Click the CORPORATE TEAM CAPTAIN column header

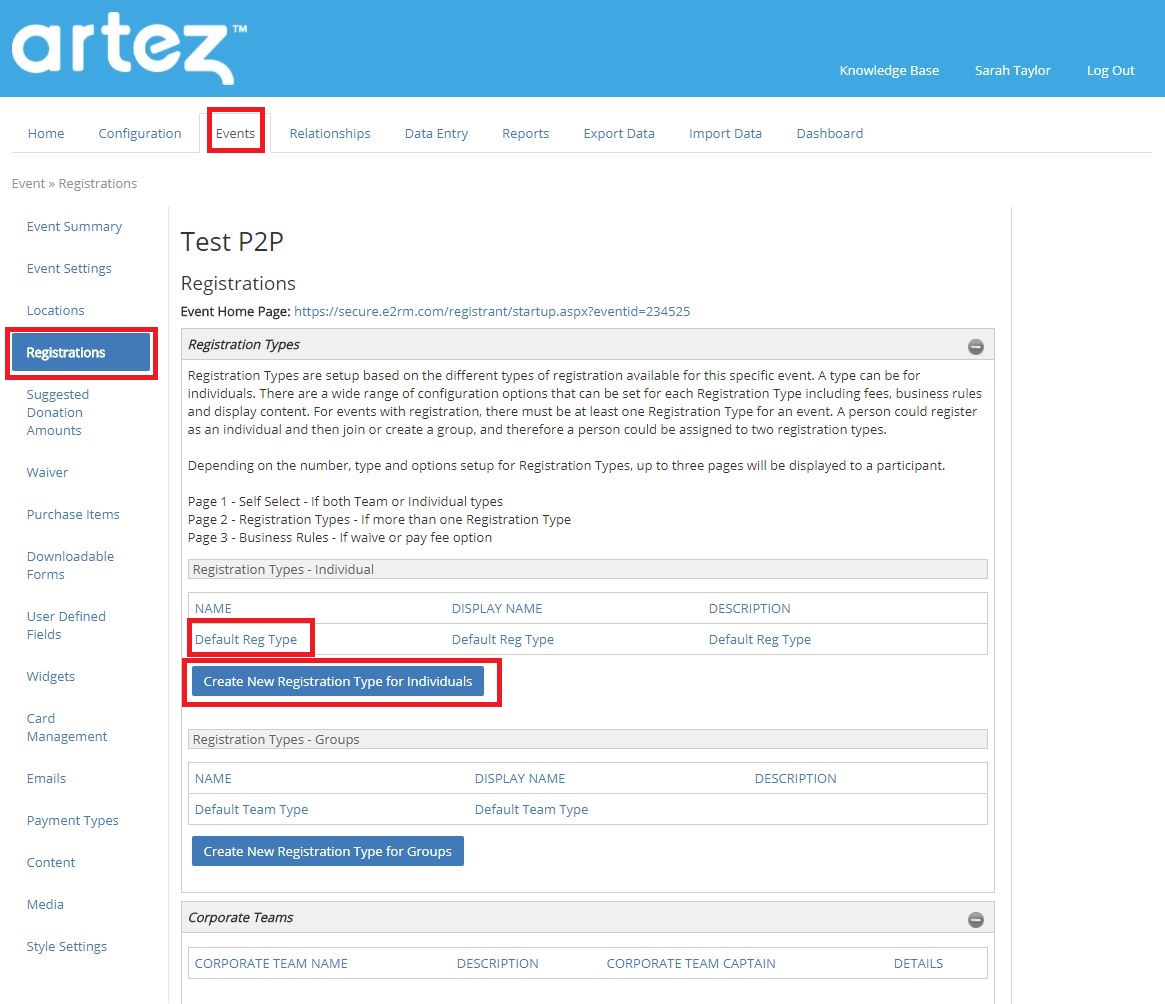tap(691, 964)
